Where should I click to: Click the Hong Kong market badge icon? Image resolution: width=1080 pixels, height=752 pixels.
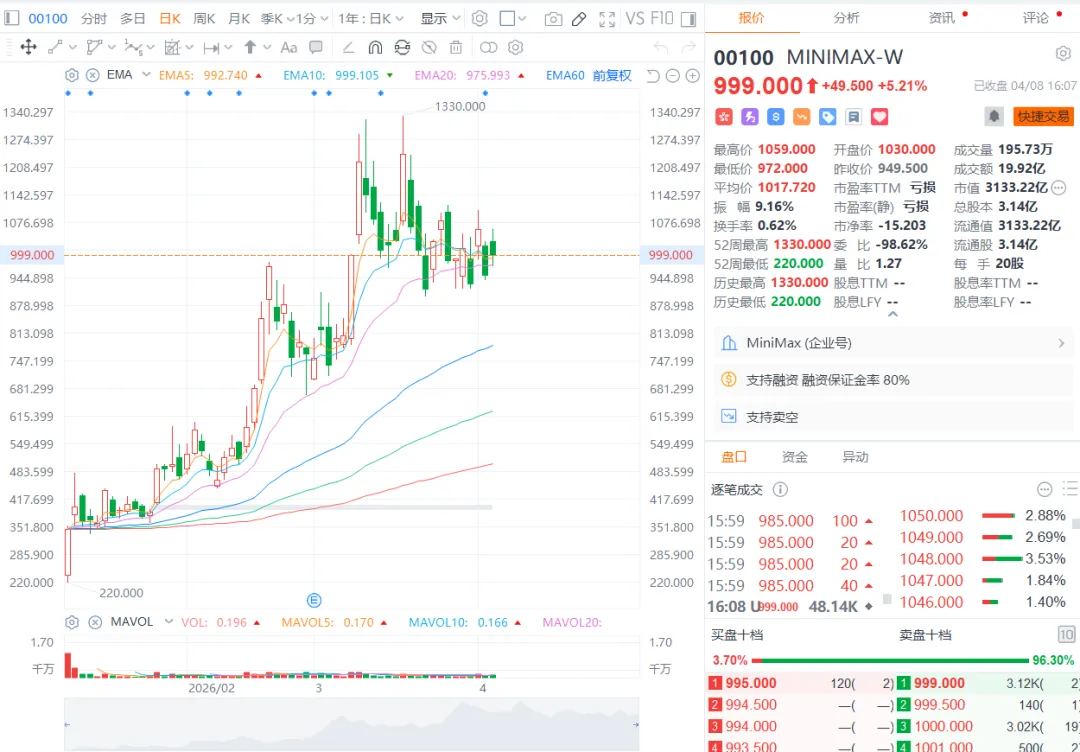pyautogui.click(x=723, y=117)
